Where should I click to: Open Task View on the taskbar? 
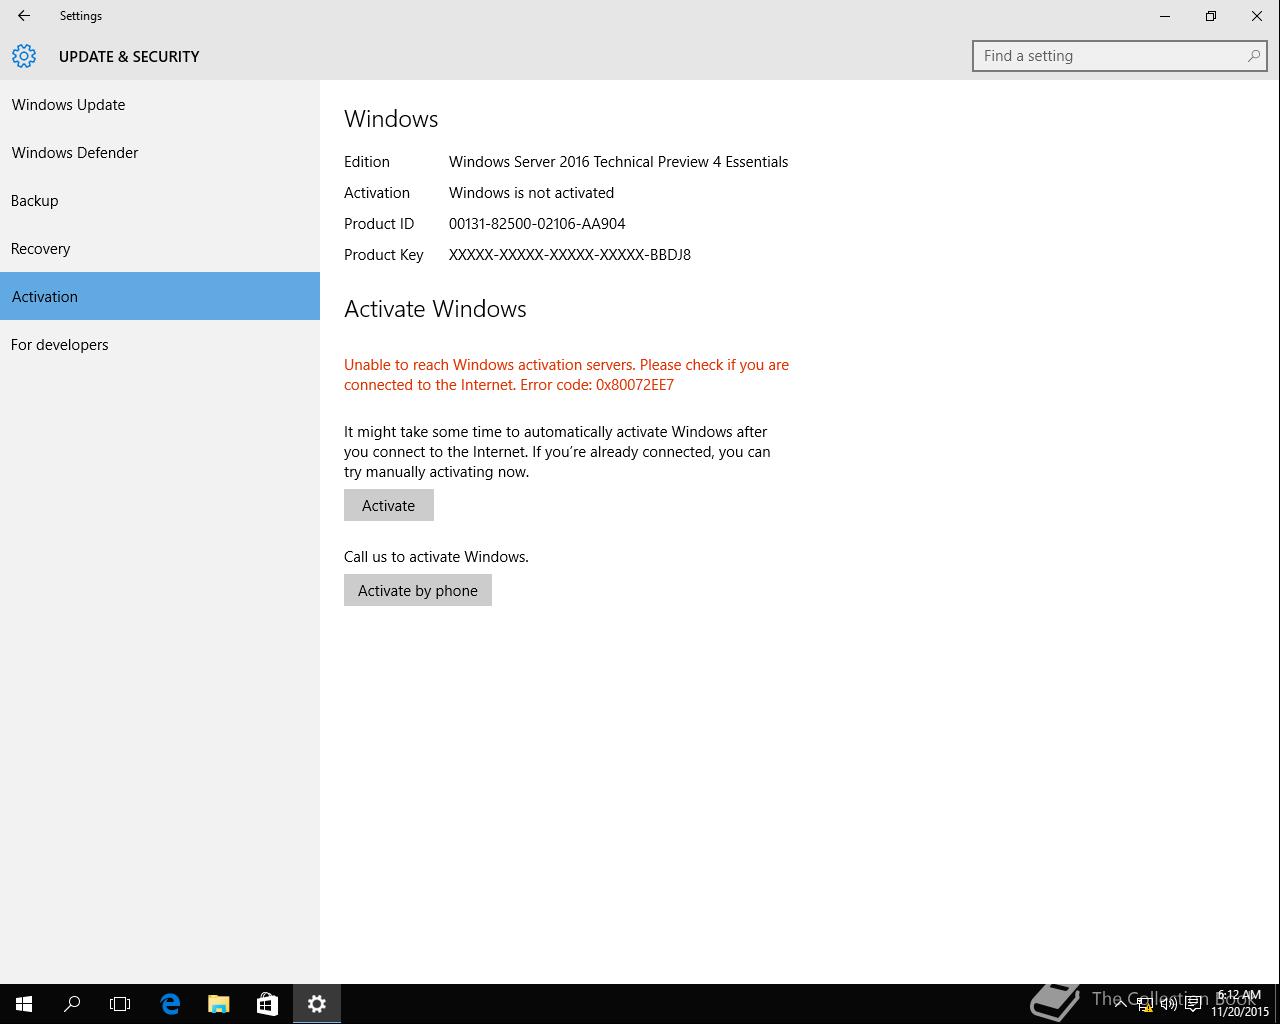click(120, 1004)
